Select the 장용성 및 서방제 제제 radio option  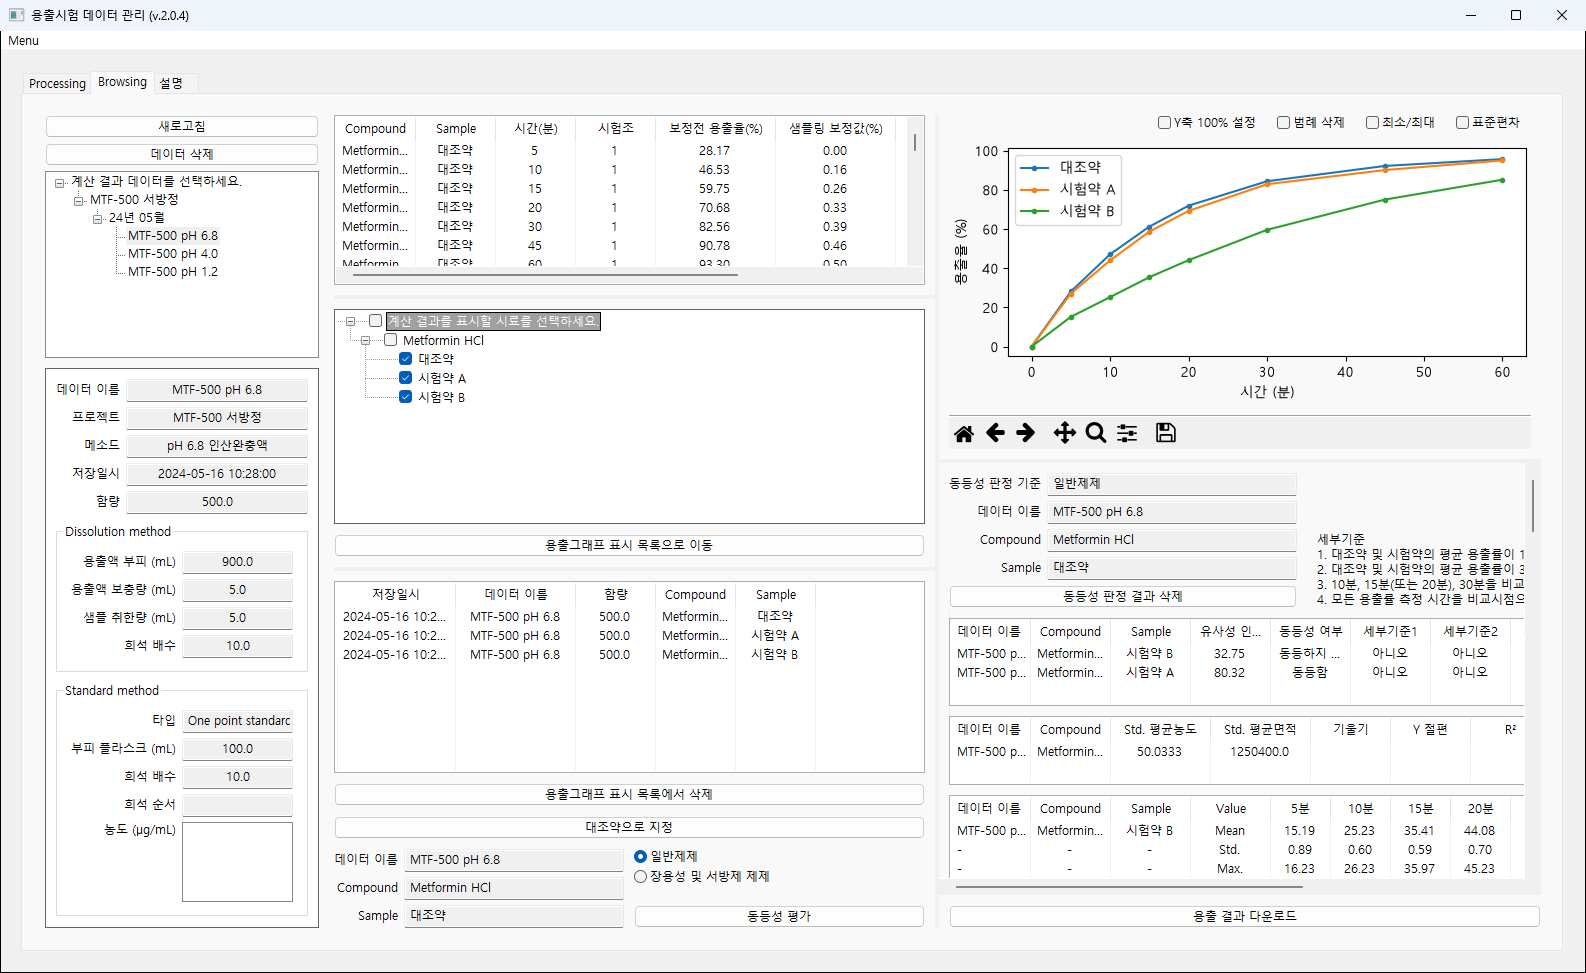click(641, 877)
